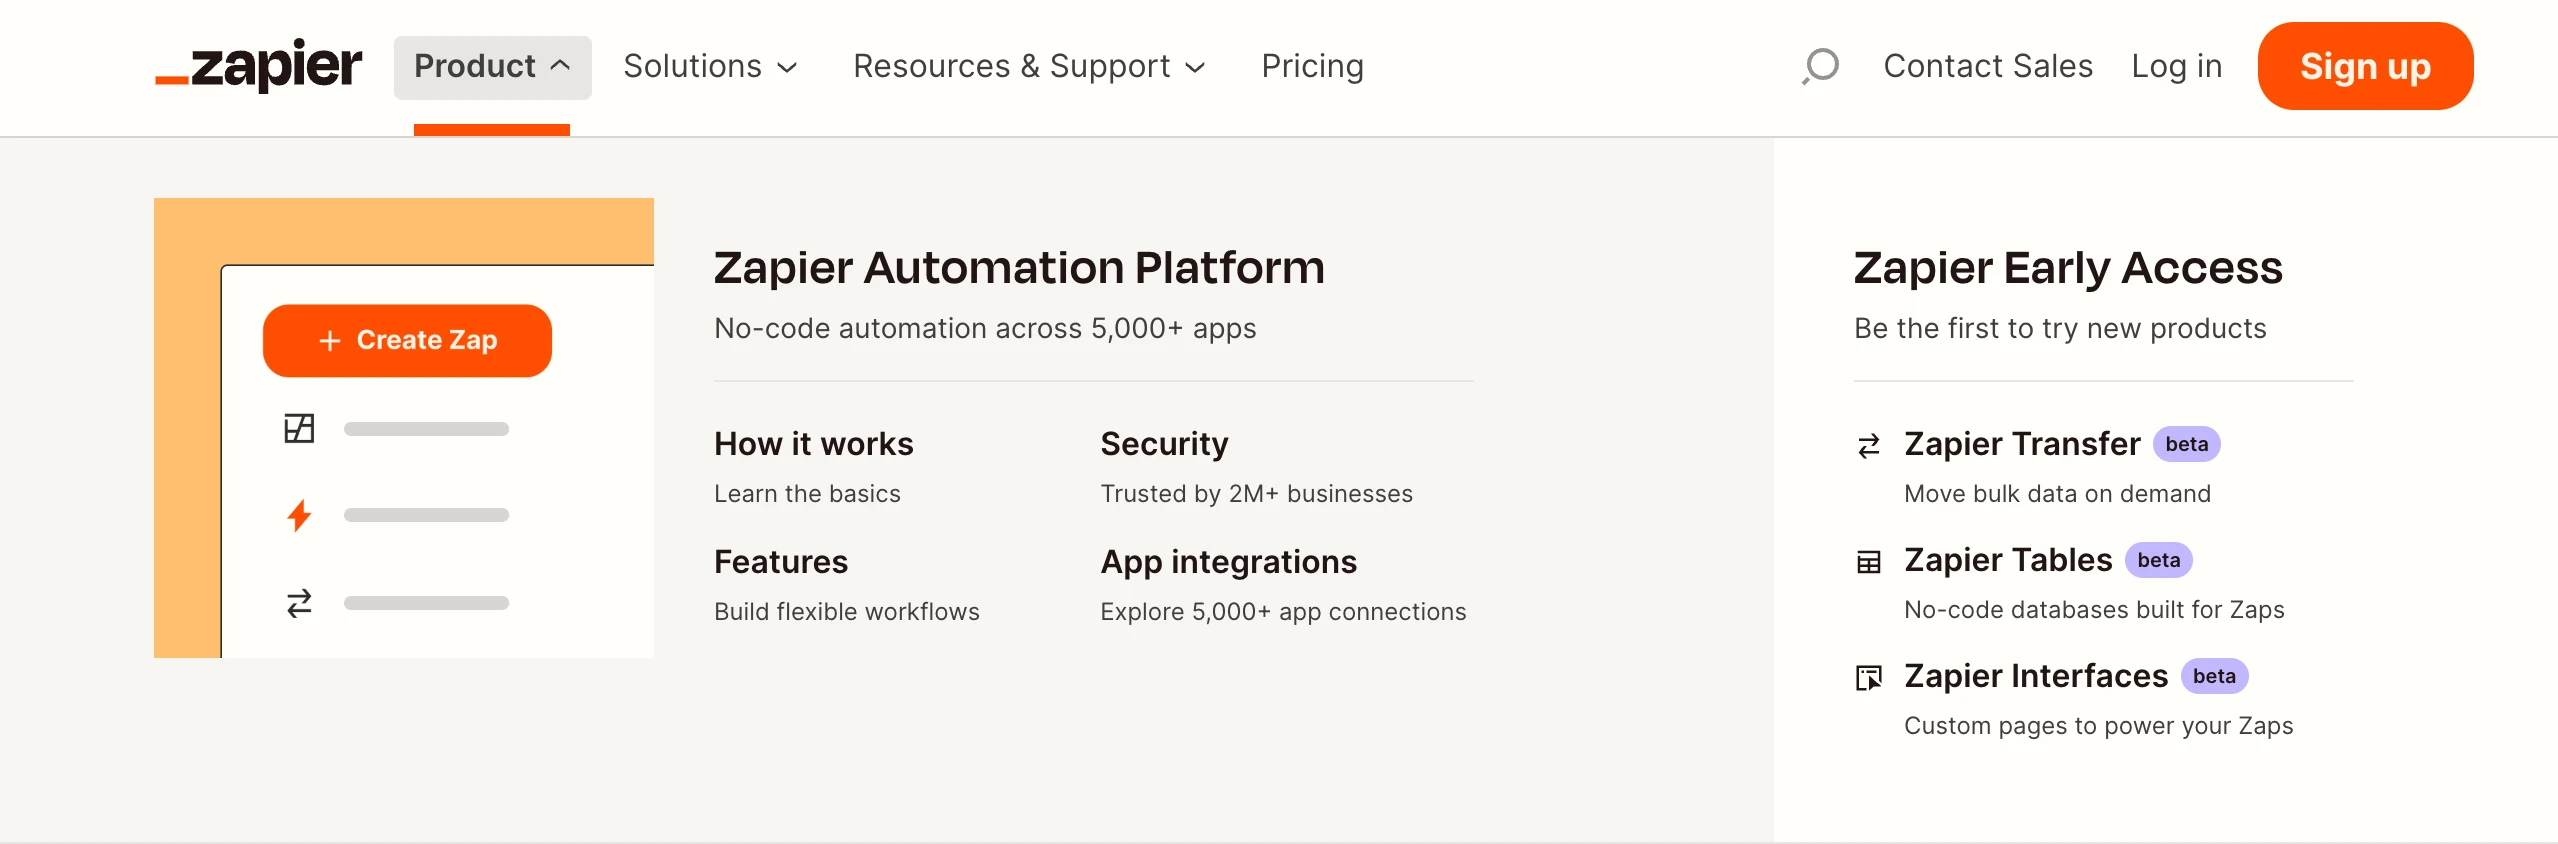Click 'Learn the basics' text

[x=807, y=494]
